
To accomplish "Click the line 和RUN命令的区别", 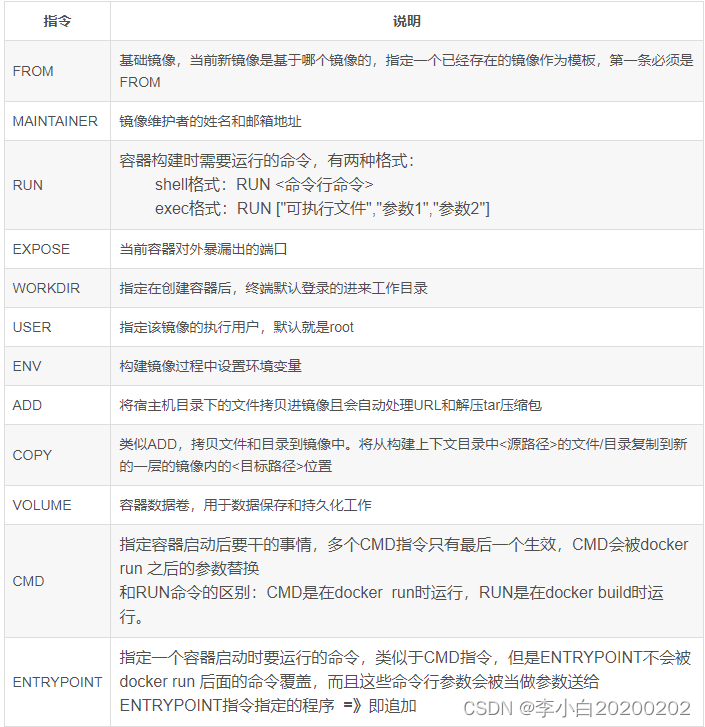I will pyautogui.click(x=391, y=593).
